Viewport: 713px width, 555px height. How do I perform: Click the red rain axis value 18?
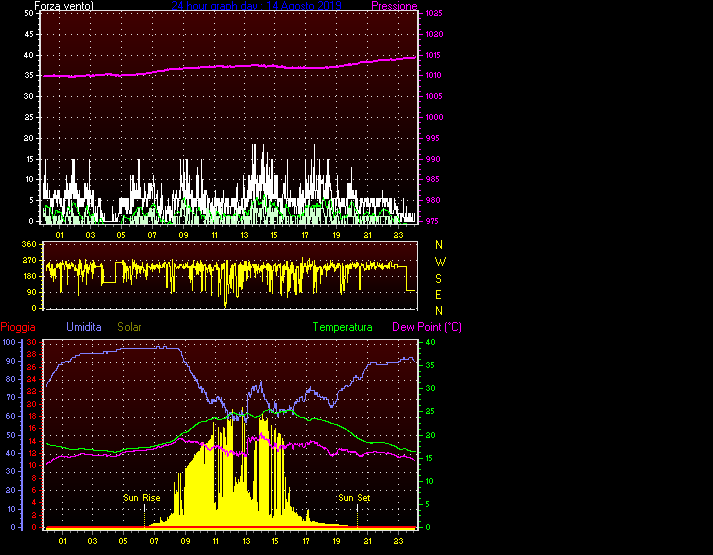[31, 416]
